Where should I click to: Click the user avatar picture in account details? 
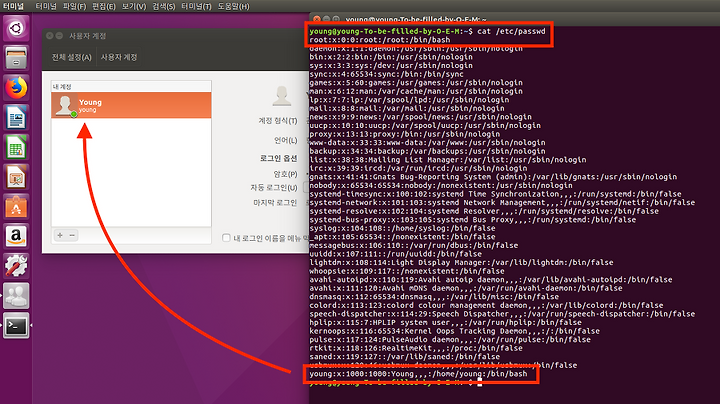click(x=281, y=95)
